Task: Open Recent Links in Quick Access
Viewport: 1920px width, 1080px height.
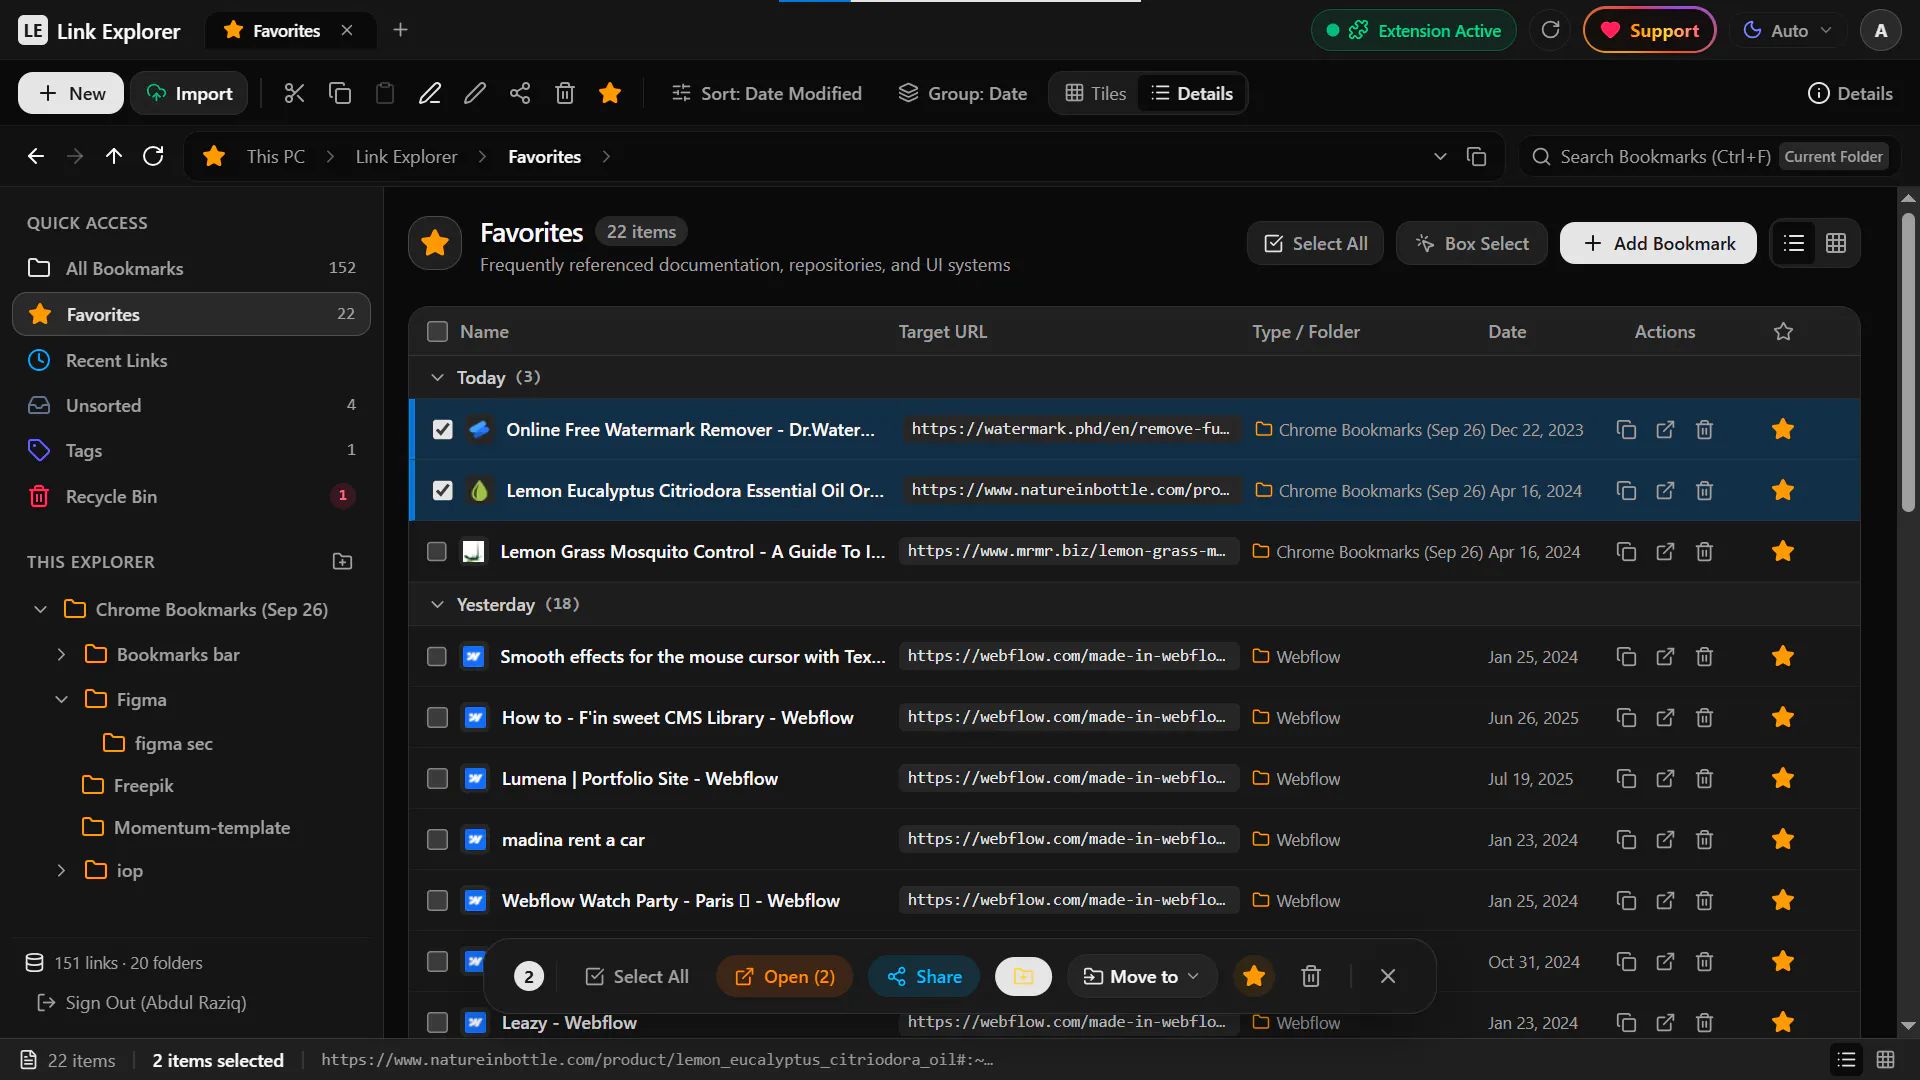Action: 191,360
